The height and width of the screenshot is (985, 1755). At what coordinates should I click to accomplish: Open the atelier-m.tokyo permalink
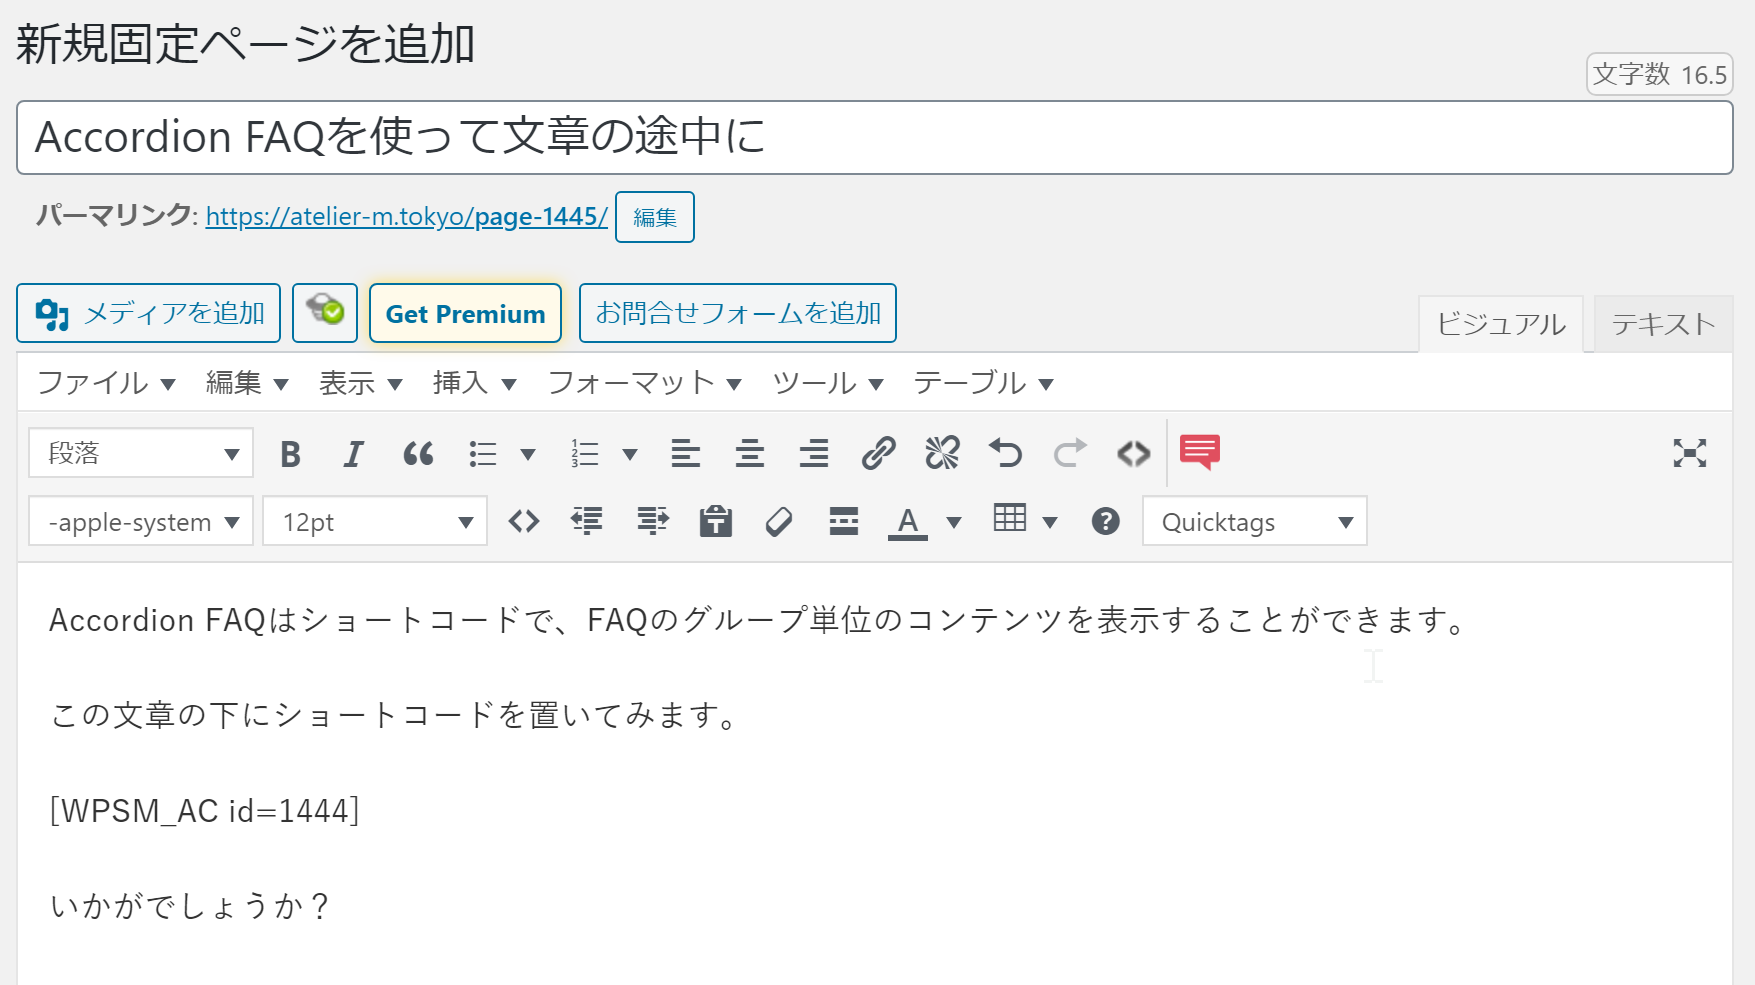[x=406, y=217]
